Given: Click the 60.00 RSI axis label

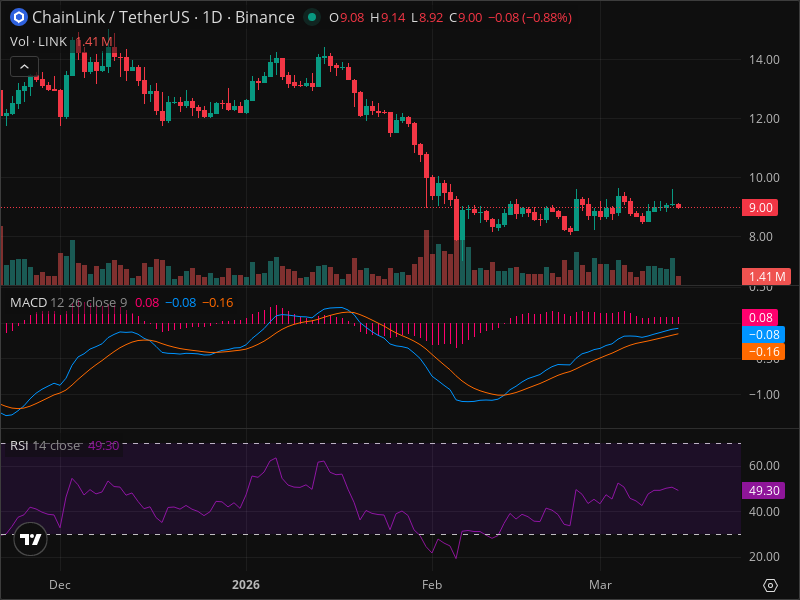Looking at the screenshot, I should 764,465.
